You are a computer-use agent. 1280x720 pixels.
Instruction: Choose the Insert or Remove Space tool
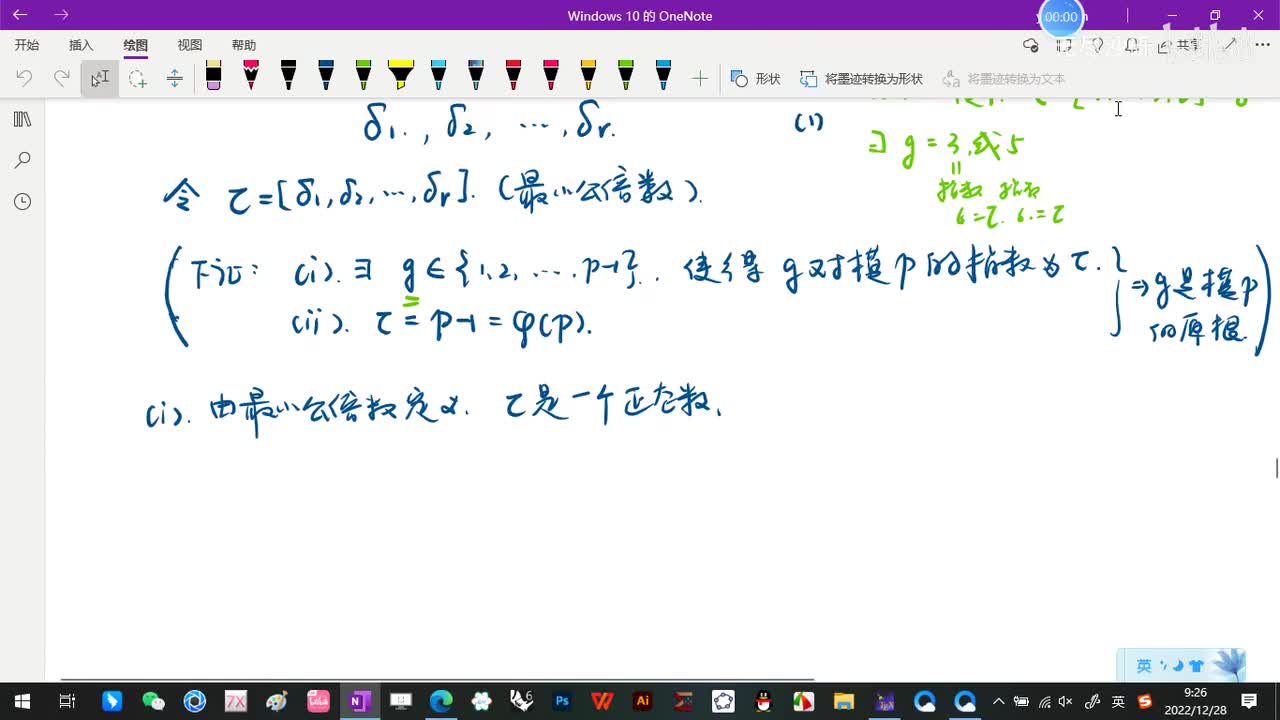tap(174, 78)
